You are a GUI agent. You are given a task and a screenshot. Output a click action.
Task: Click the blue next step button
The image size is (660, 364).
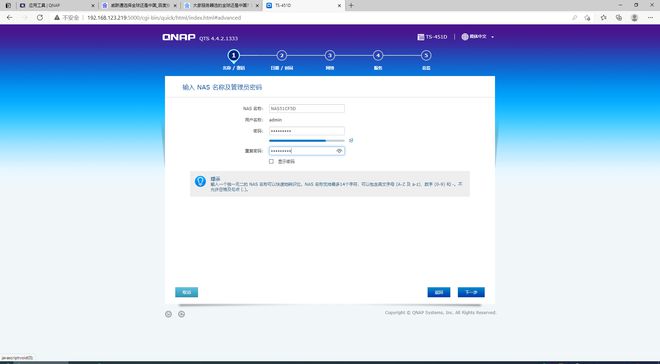471,292
